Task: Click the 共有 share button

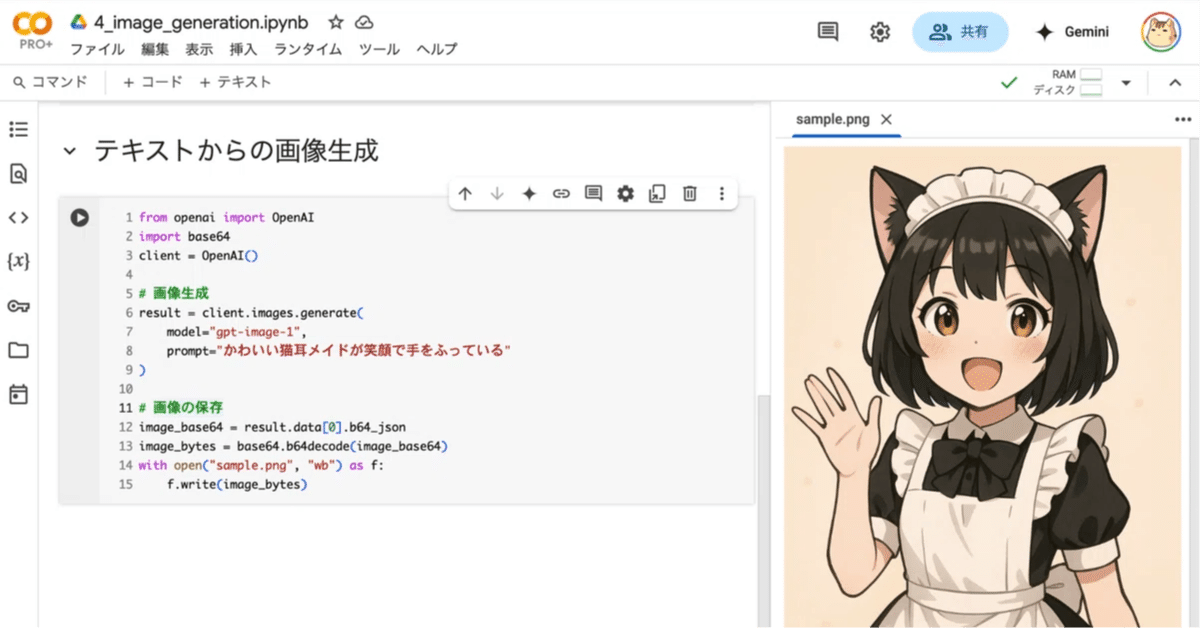Action: (x=960, y=32)
